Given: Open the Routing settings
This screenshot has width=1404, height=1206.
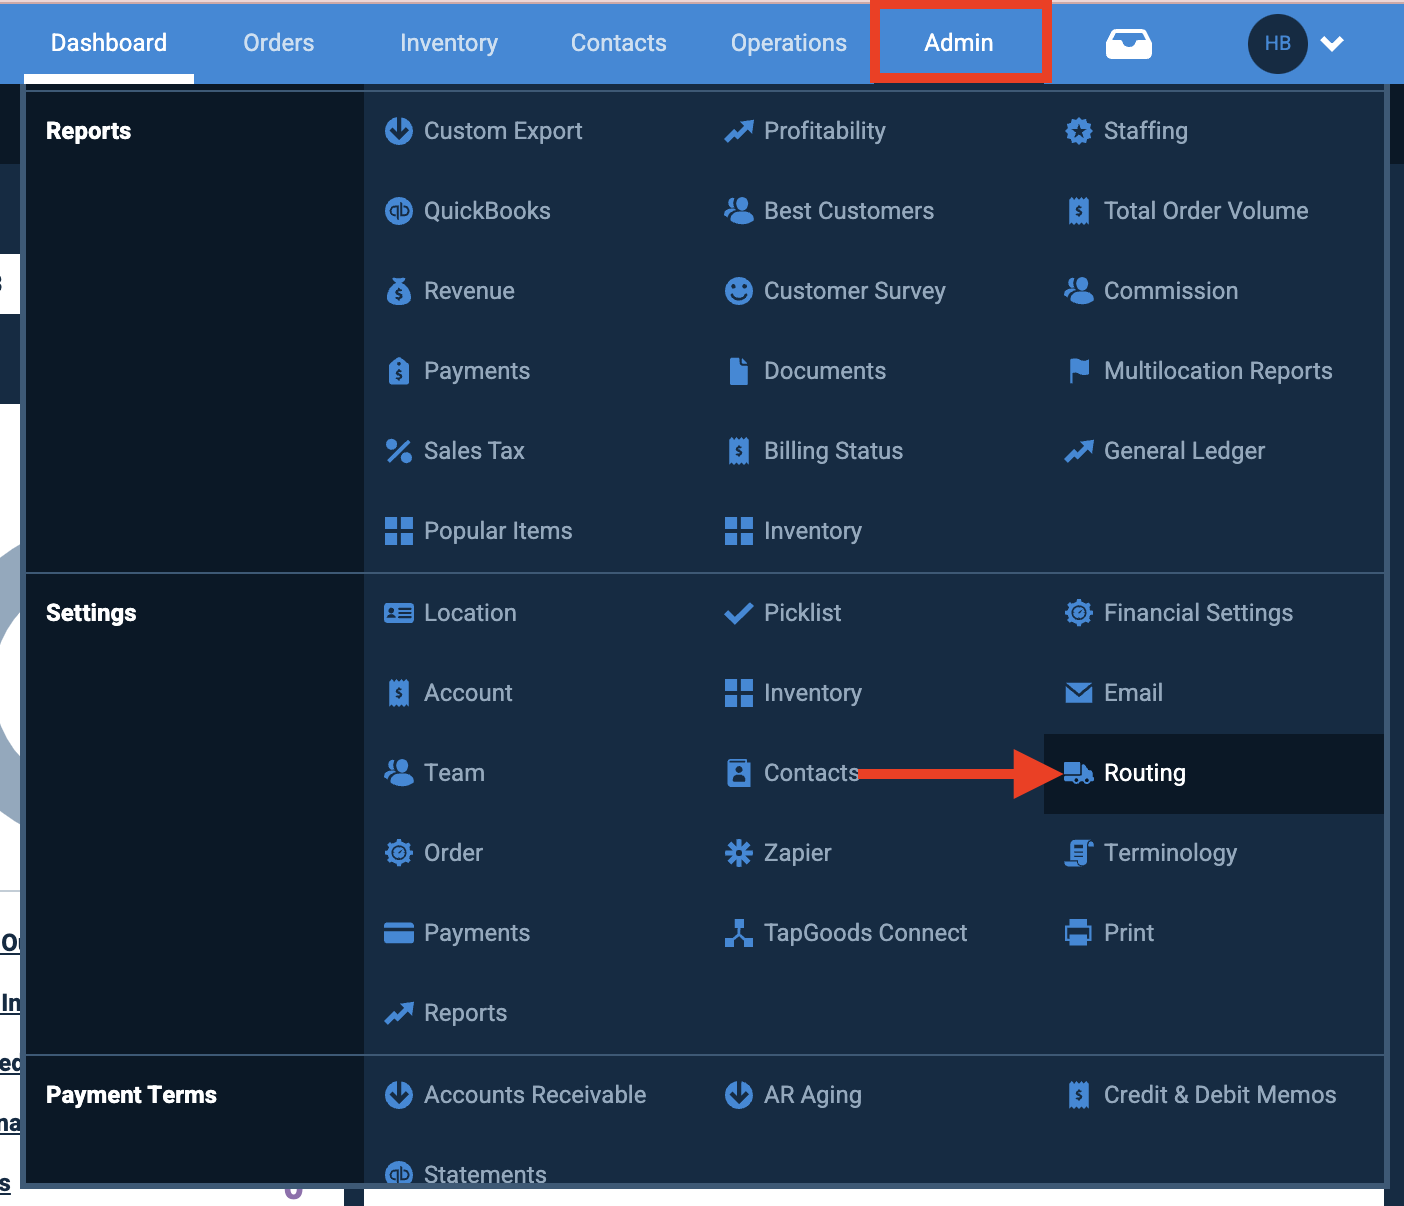Looking at the screenshot, I should [x=1214, y=773].
